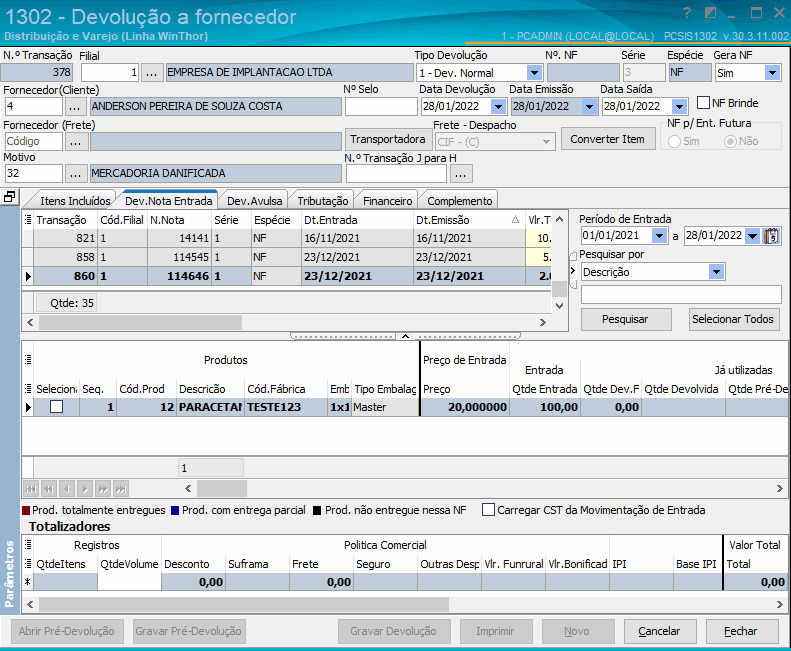Open period start date 01/01/2021 dropdown

click(659, 236)
